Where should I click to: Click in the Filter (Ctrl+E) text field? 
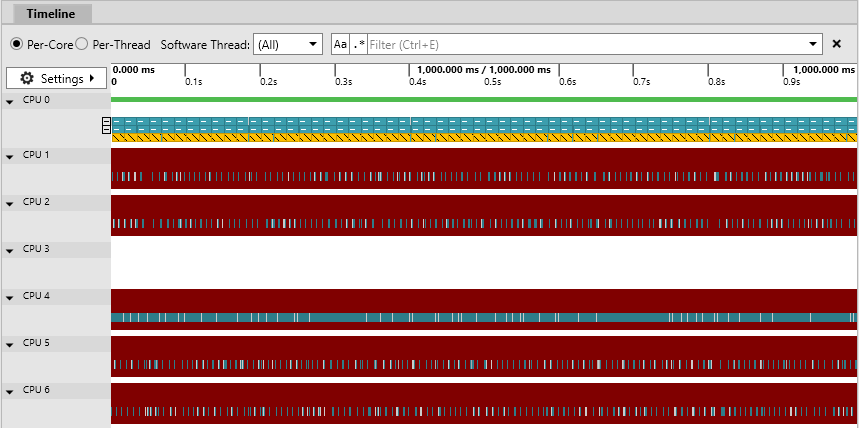(586, 44)
